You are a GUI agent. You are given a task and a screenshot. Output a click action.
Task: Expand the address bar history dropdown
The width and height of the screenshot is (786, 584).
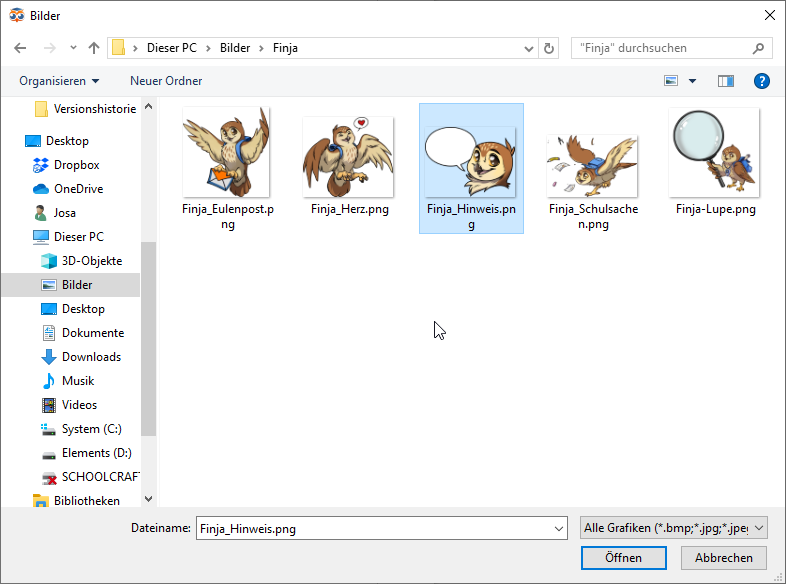(530, 48)
